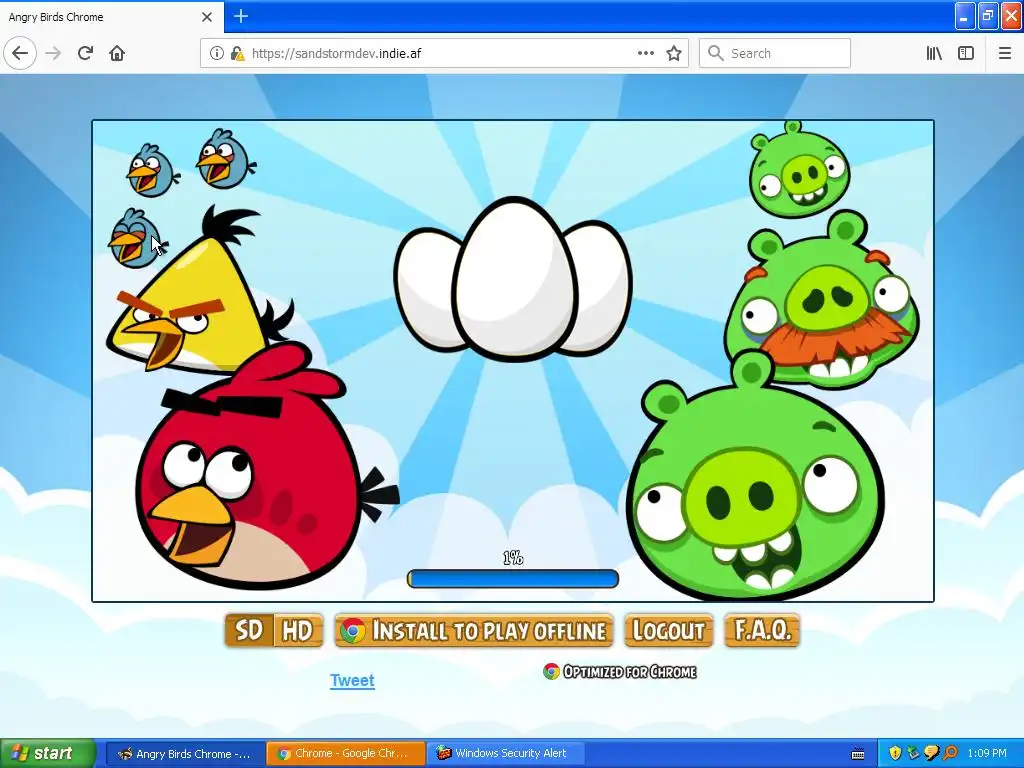This screenshot has height=768, width=1024.
Task: Click the green tray icon beside the shield
Action: (x=913, y=754)
